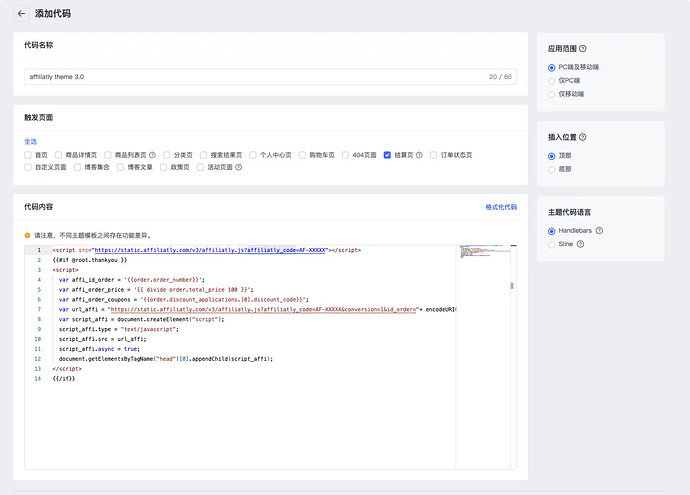The image size is (690, 495).
Task: Show info icon beside 结算页
Action: 419,155
